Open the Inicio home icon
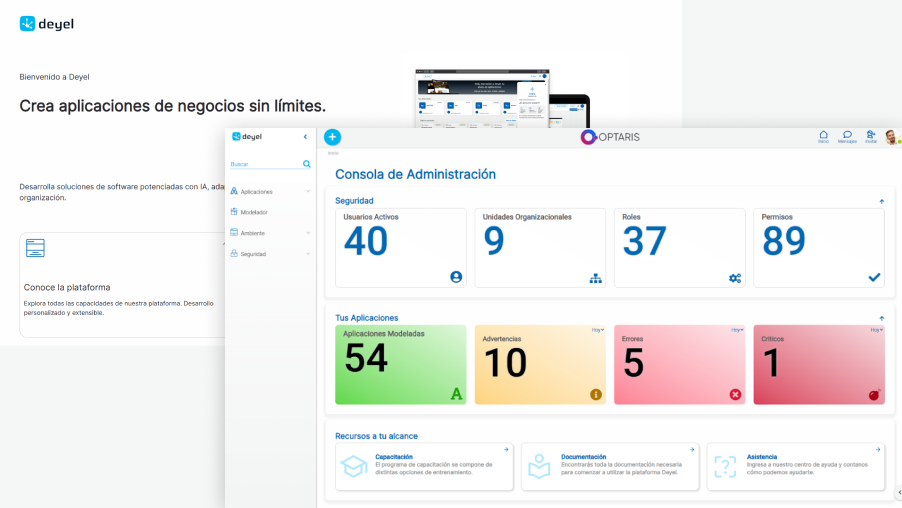 pos(823,136)
